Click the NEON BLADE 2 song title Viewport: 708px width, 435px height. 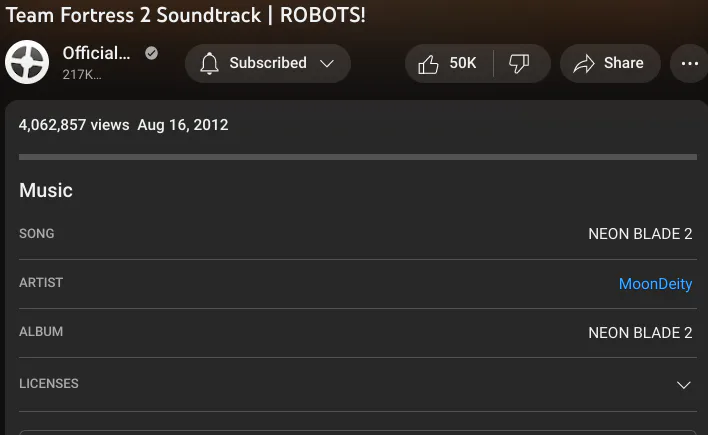tap(640, 234)
